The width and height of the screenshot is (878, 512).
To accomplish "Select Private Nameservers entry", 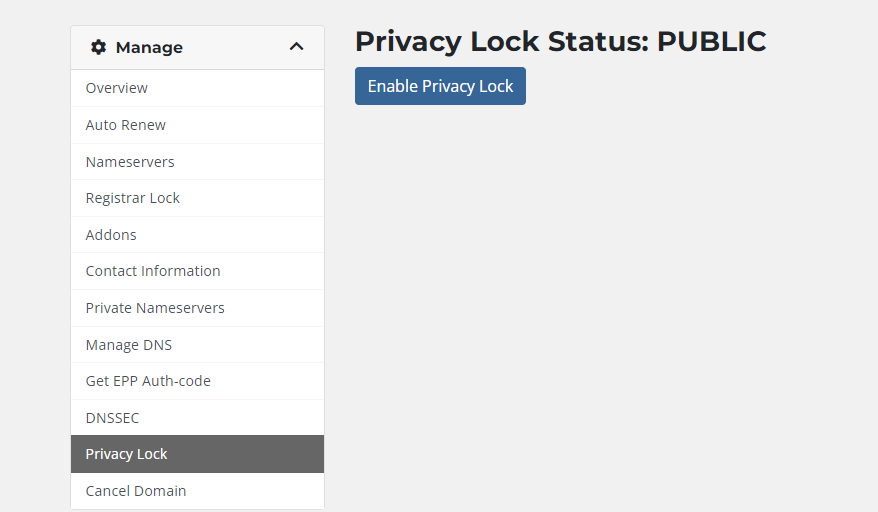I will pyautogui.click(x=197, y=308).
